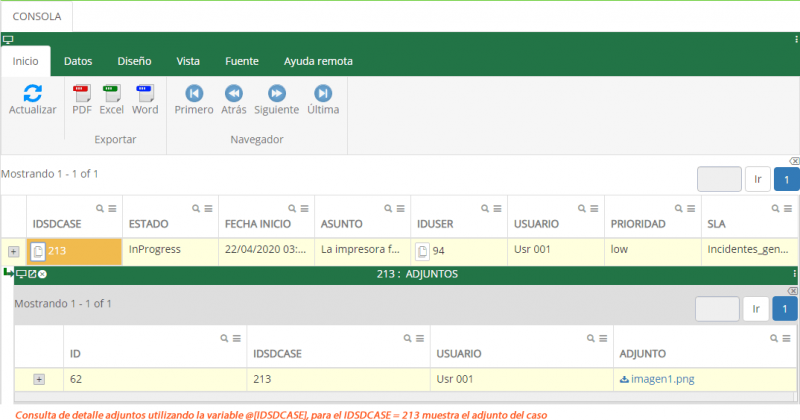The width and height of the screenshot is (800, 420).
Task: Click main grid page number input
Action: (719, 179)
